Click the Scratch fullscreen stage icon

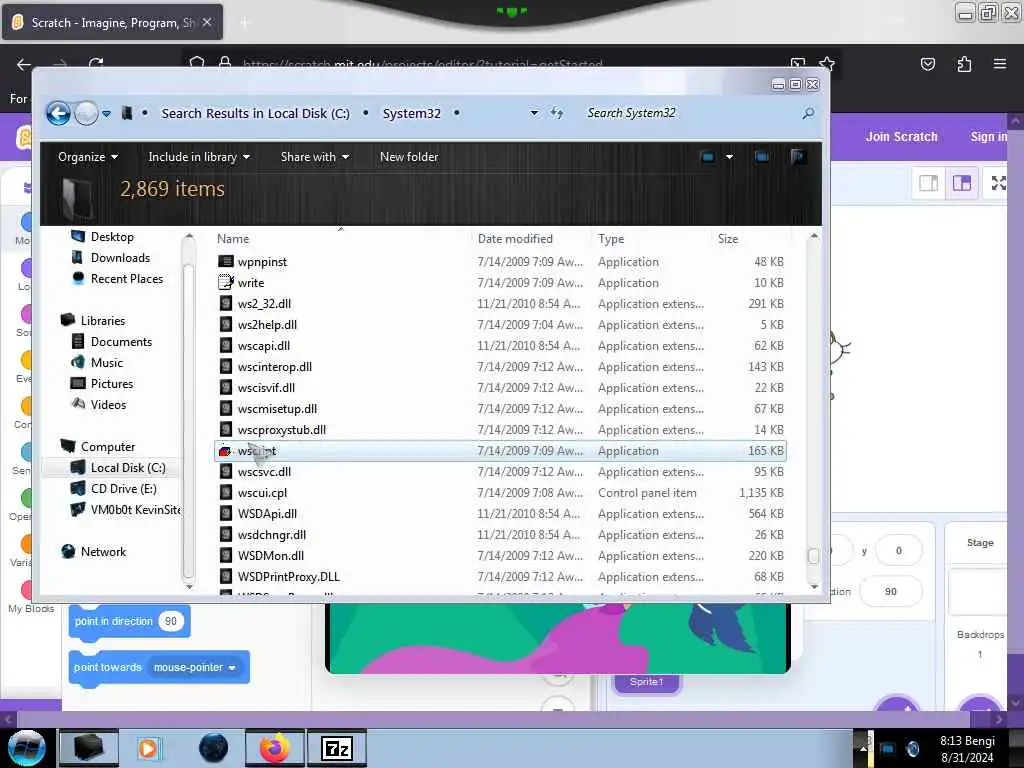click(x=998, y=183)
